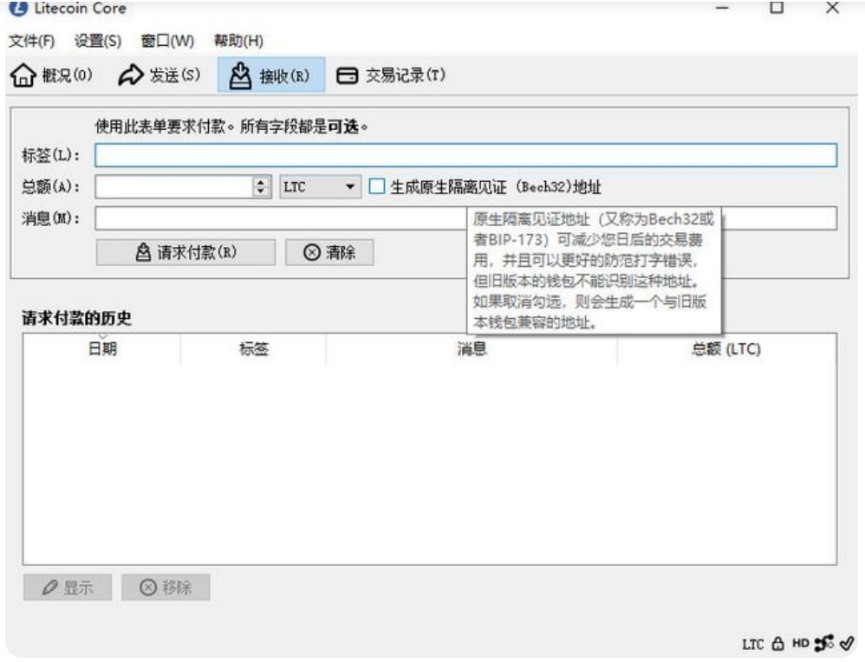Click the sync checkmark icon in status bar
The image size is (865, 662).
tap(847, 643)
